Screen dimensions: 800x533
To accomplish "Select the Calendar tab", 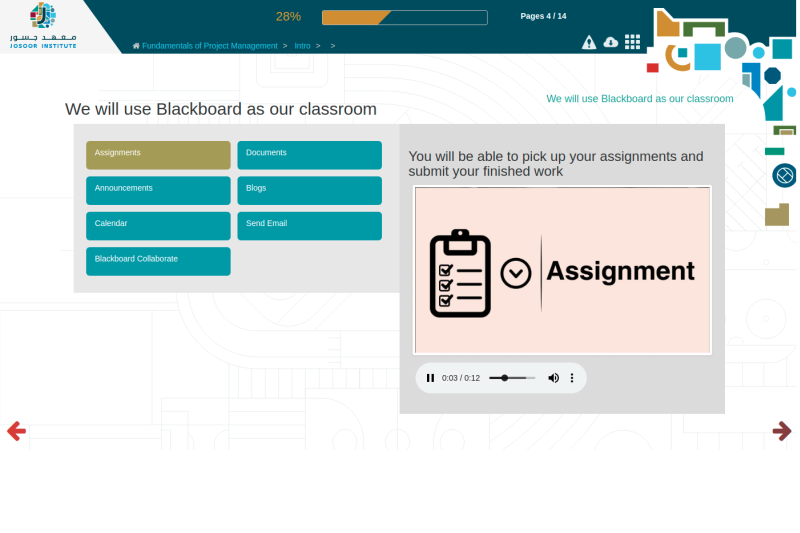I will (158, 226).
